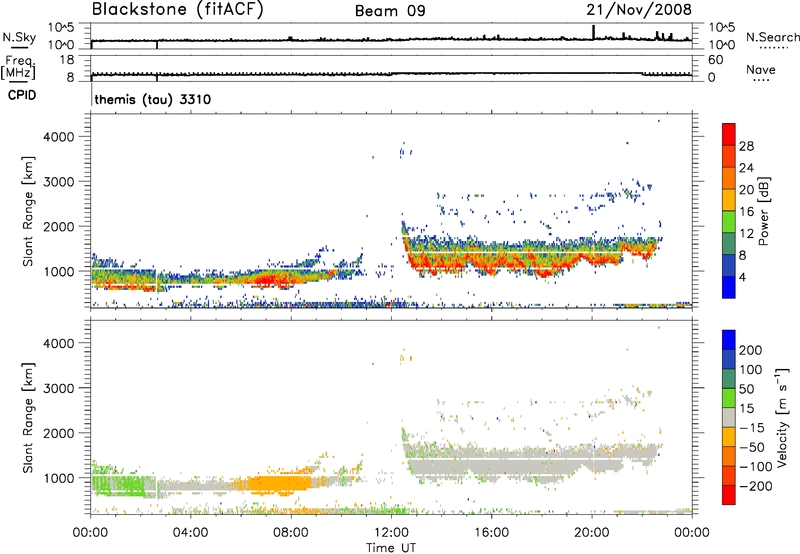
Task: Click the '20:00' time tick label
Action: click(x=592, y=533)
